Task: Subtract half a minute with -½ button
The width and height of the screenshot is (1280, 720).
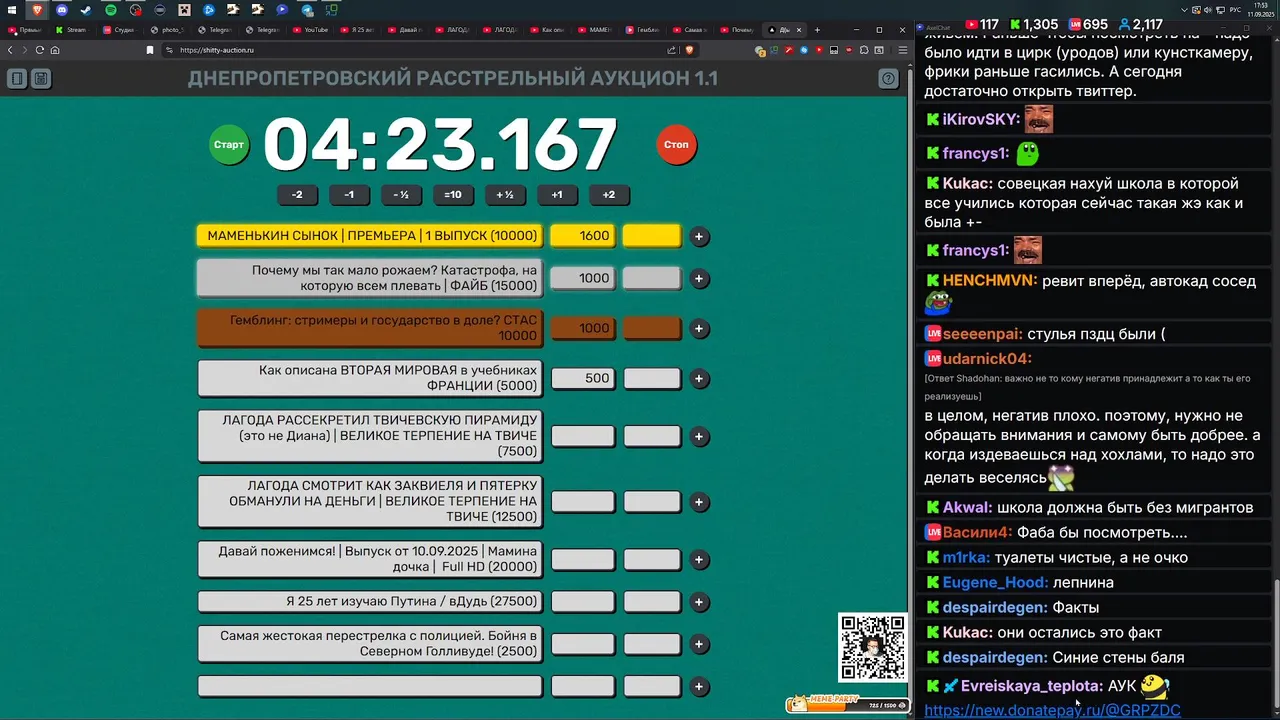Action: point(401,195)
